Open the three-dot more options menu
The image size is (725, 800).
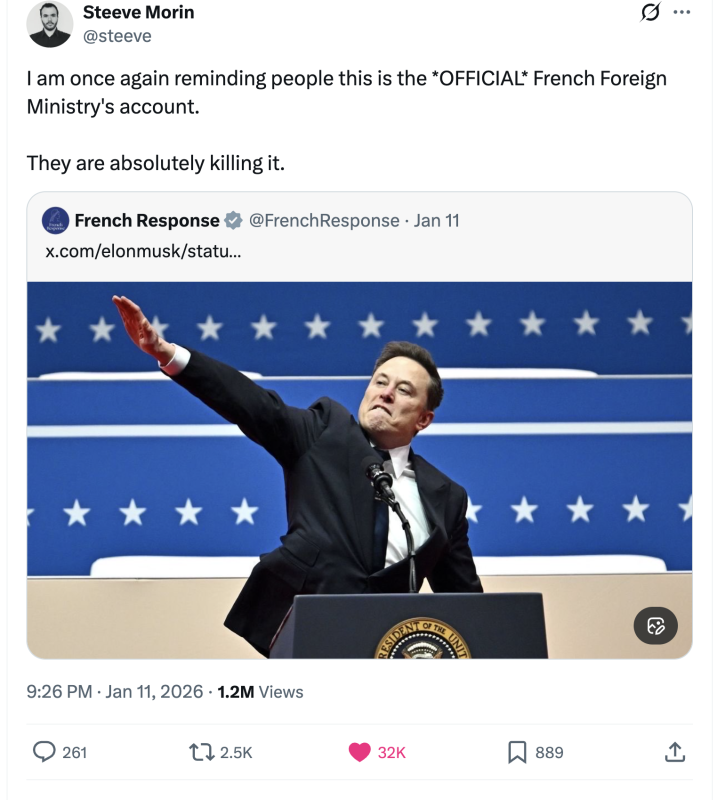click(682, 13)
